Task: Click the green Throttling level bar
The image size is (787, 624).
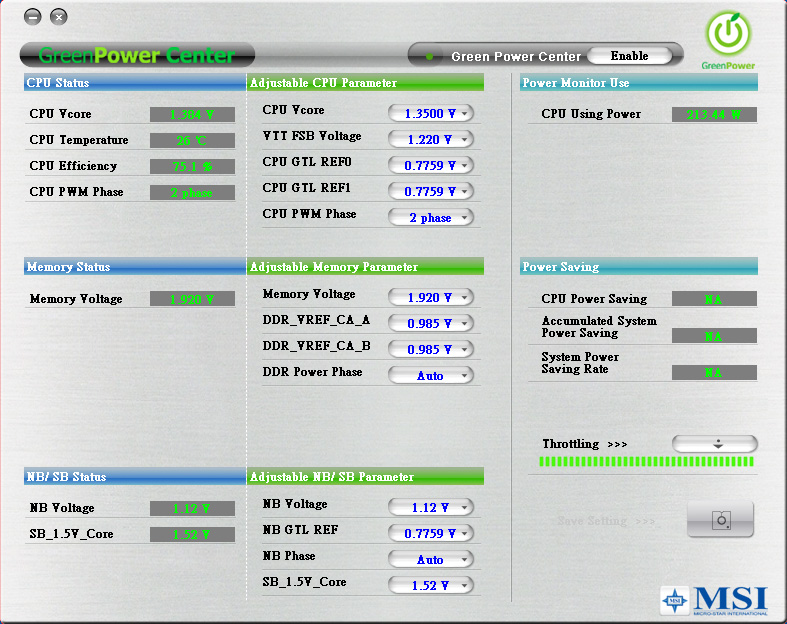Action: (646, 461)
